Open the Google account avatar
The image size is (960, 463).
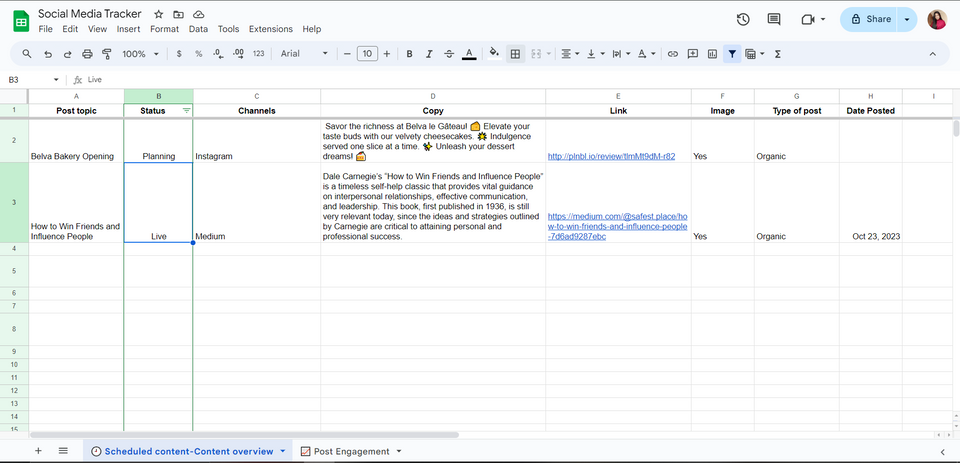click(x=937, y=19)
